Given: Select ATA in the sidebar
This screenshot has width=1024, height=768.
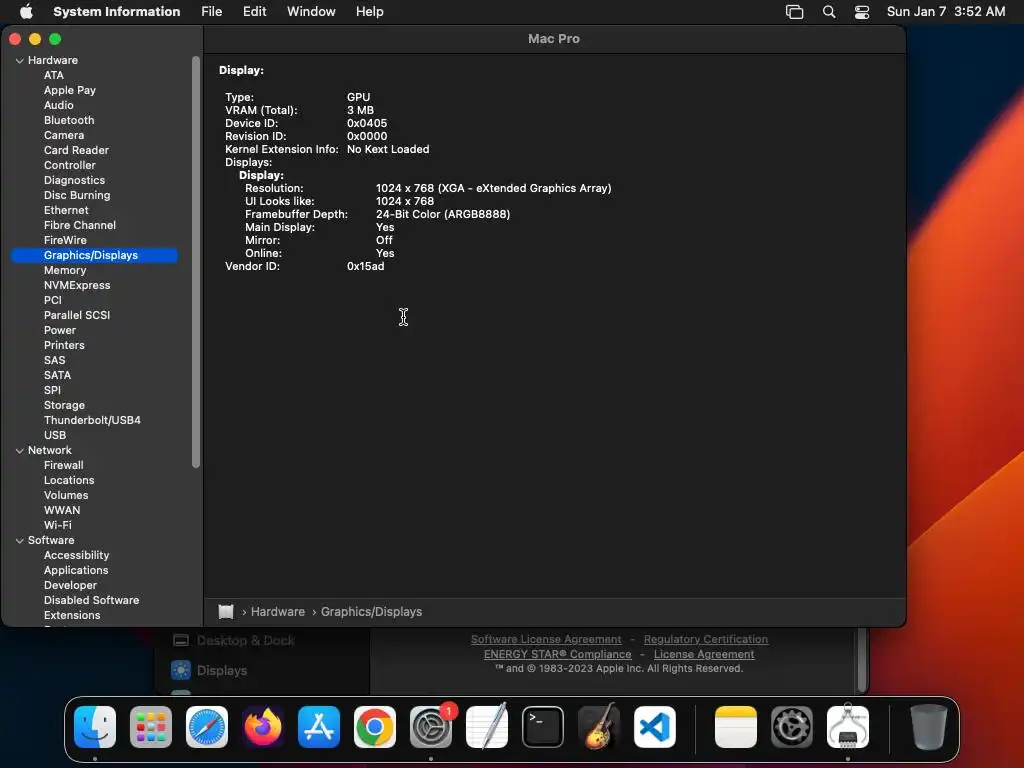Looking at the screenshot, I should tap(54, 75).
